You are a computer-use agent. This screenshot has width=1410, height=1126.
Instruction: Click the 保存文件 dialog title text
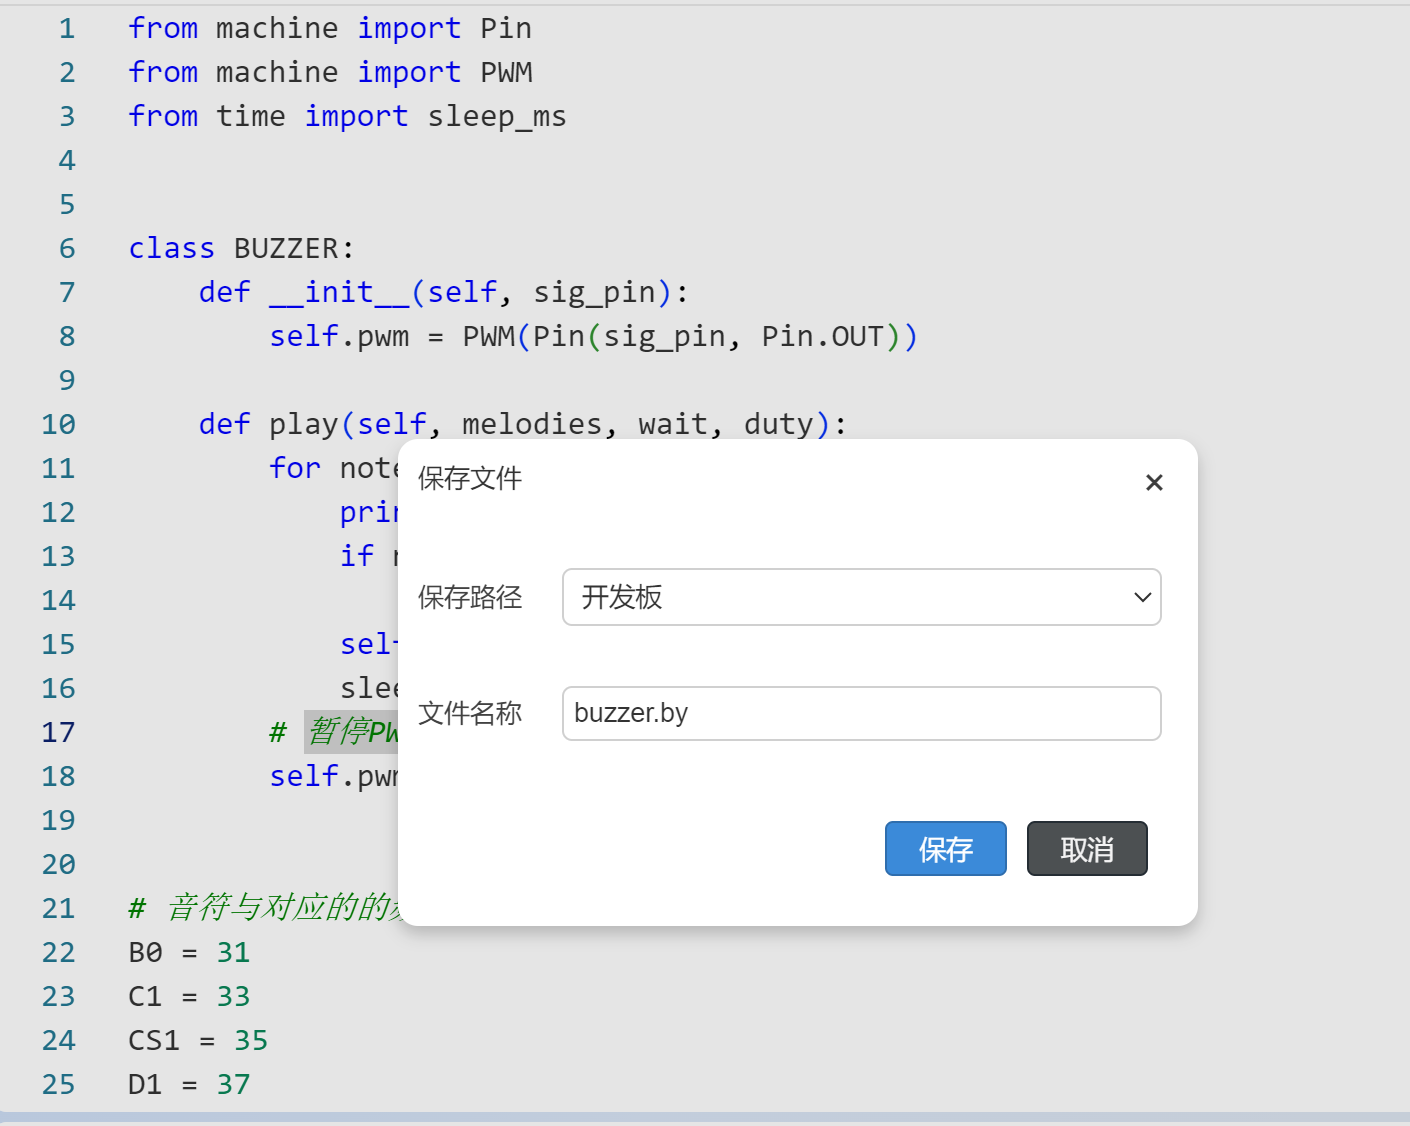[x=470, y=479]
